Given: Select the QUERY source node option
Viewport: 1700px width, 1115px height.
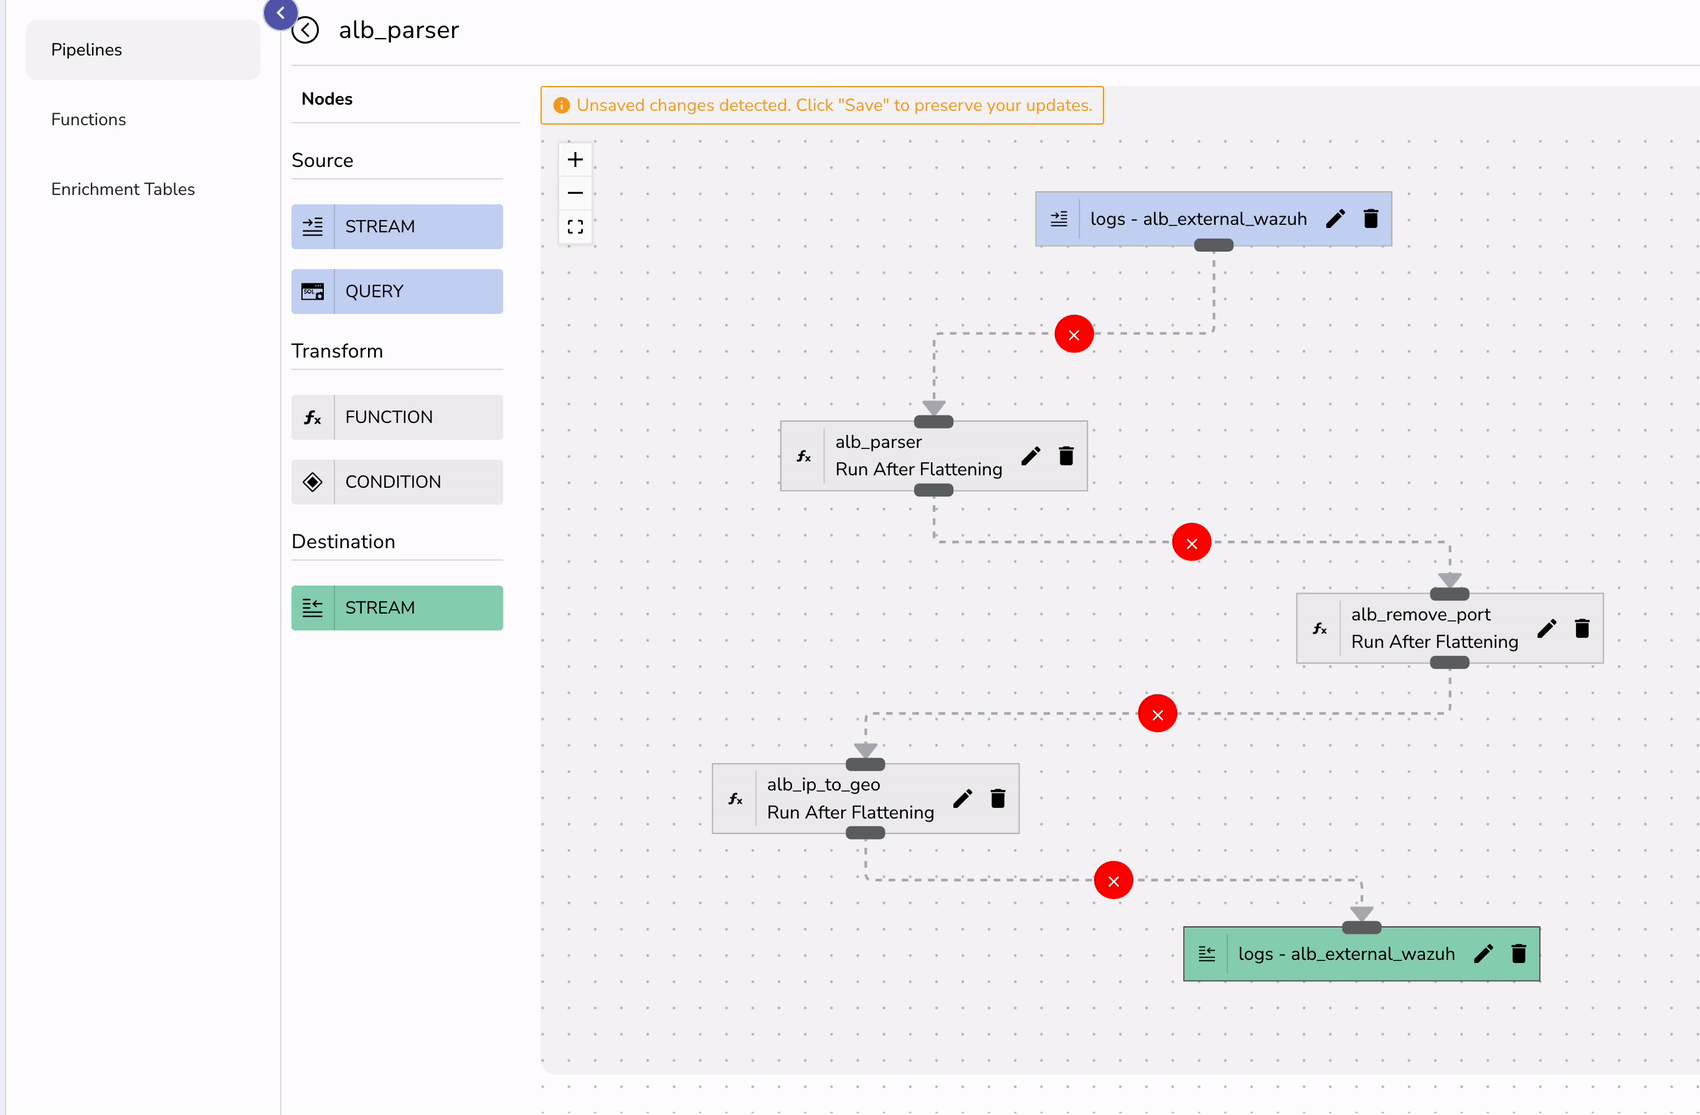Looking at the screenshot, I should point(396,291).
